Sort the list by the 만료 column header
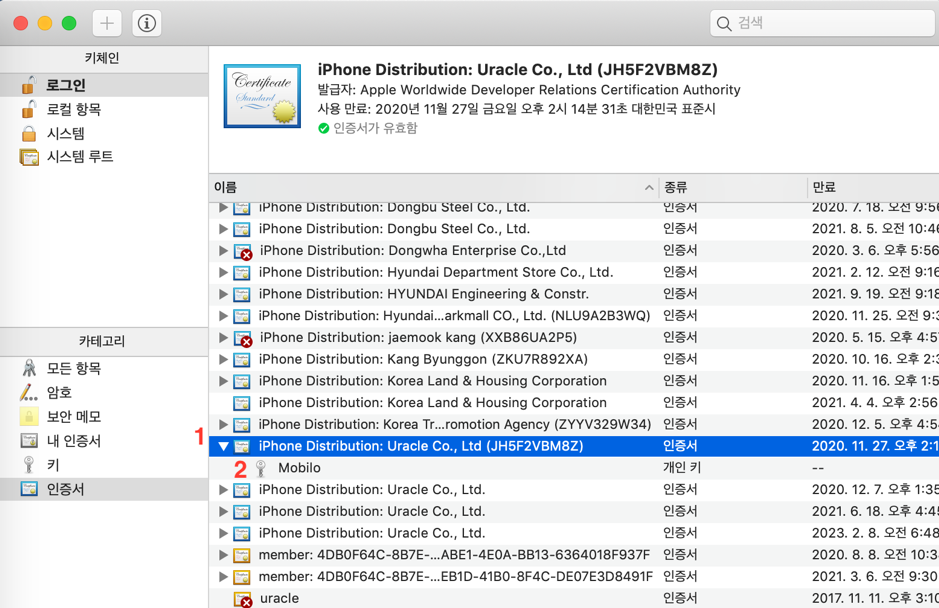The height and width of the screenshot is (608, 939). pos(873,187)
